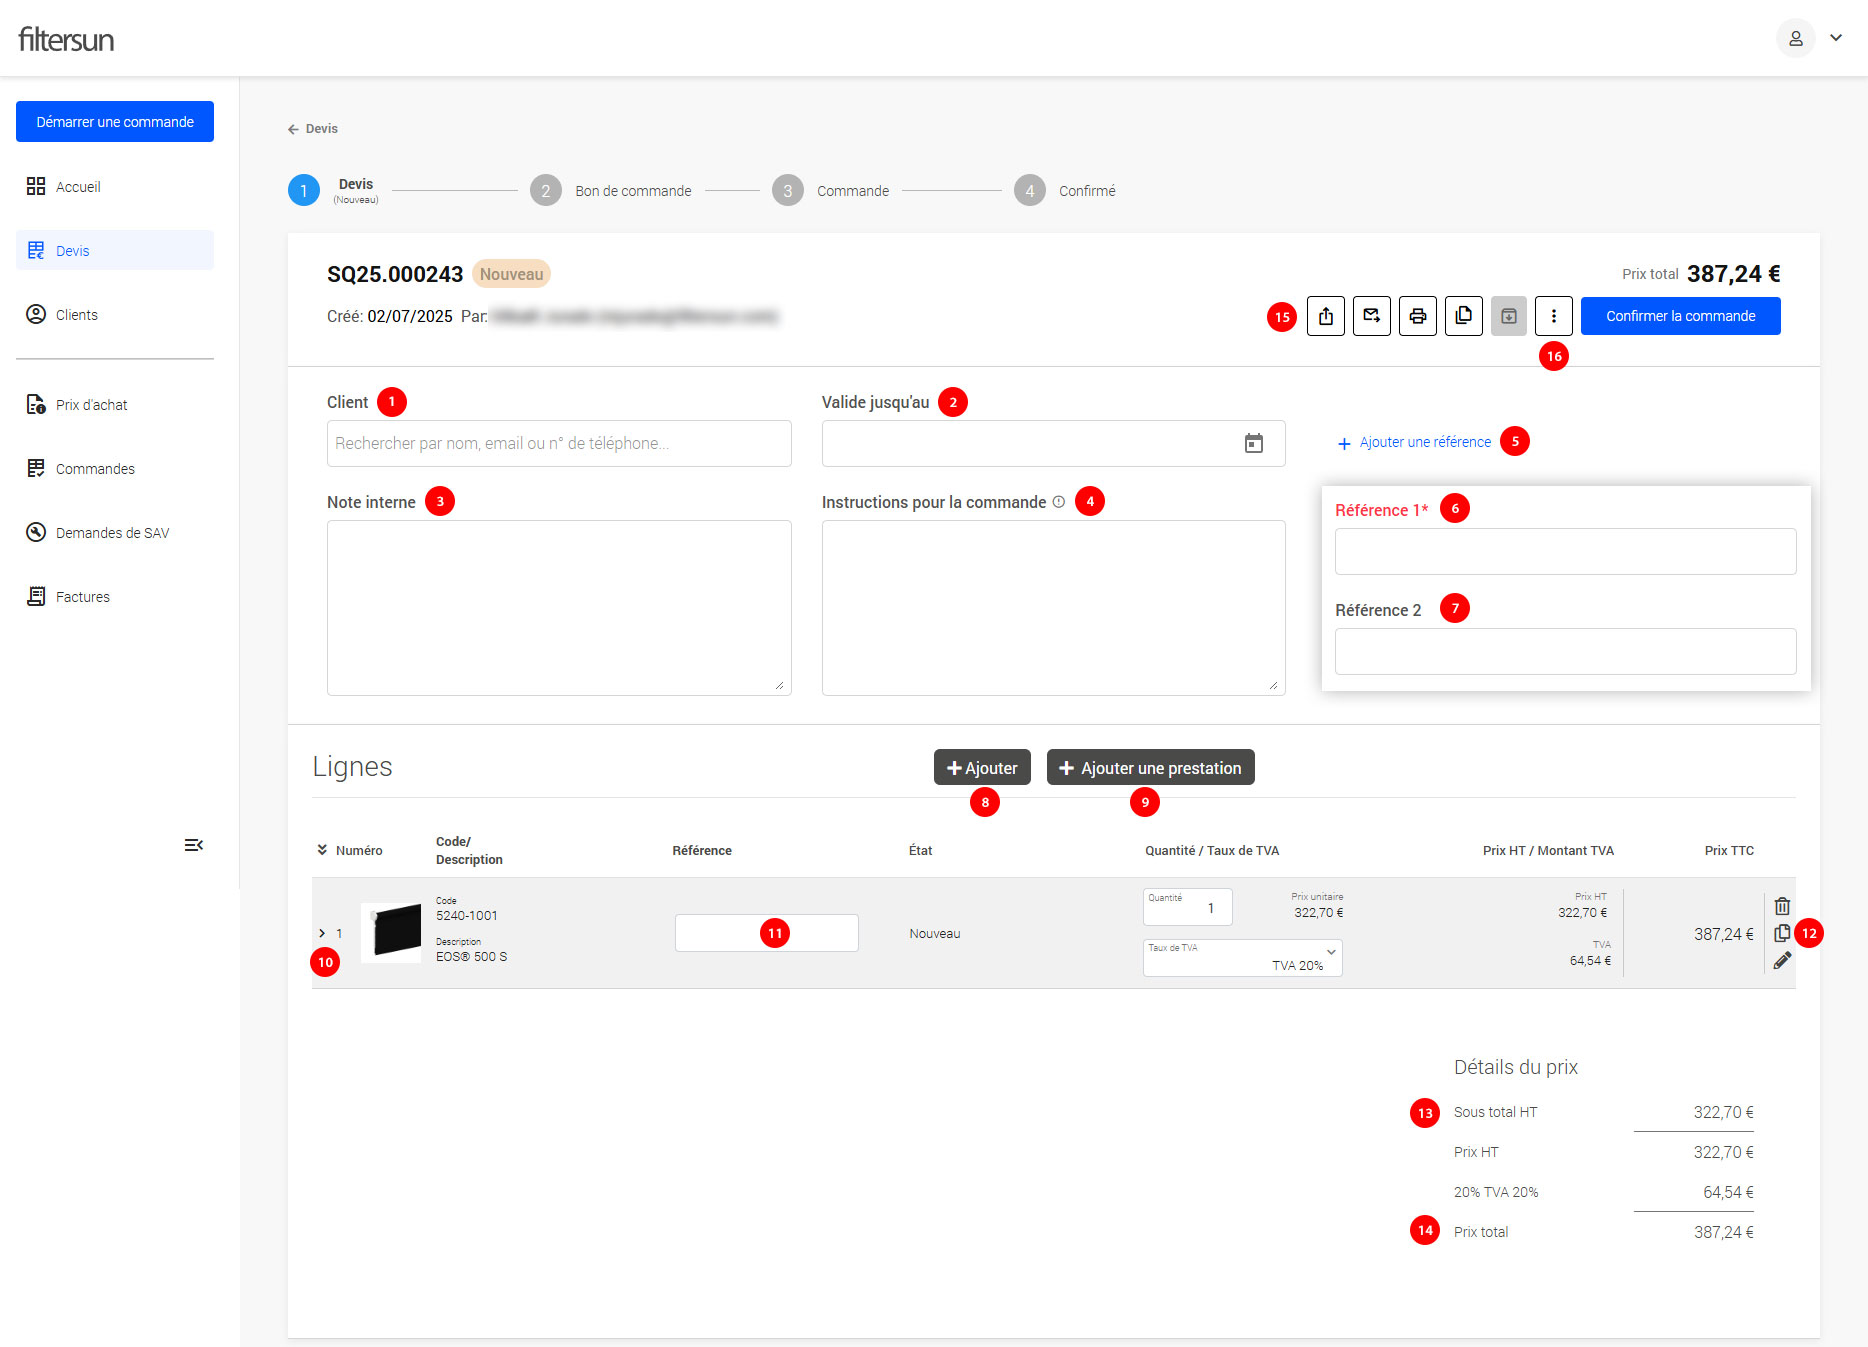Delete line 1 with trash icon
The image size is (1868, 1347).
click(1782, 906)
